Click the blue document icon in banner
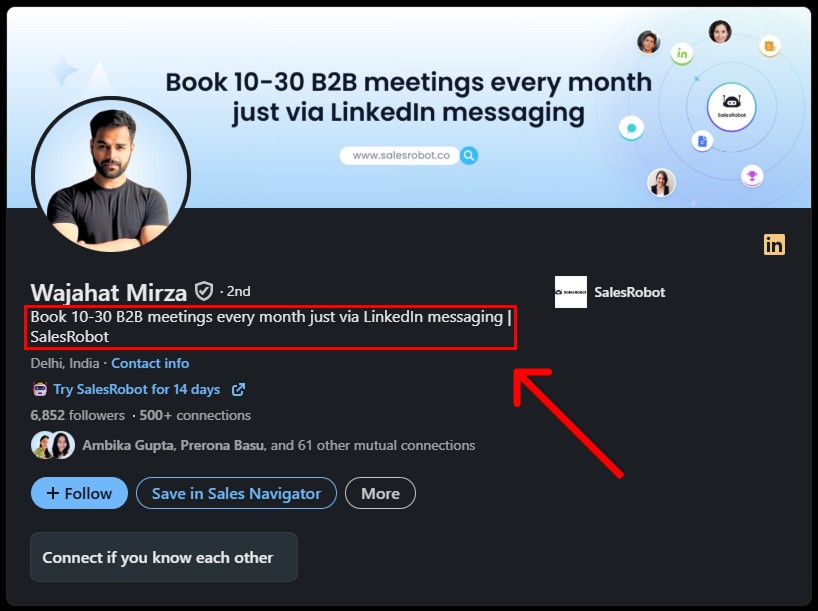This screenshot has width=818, height=611. [x=702, y=141]
